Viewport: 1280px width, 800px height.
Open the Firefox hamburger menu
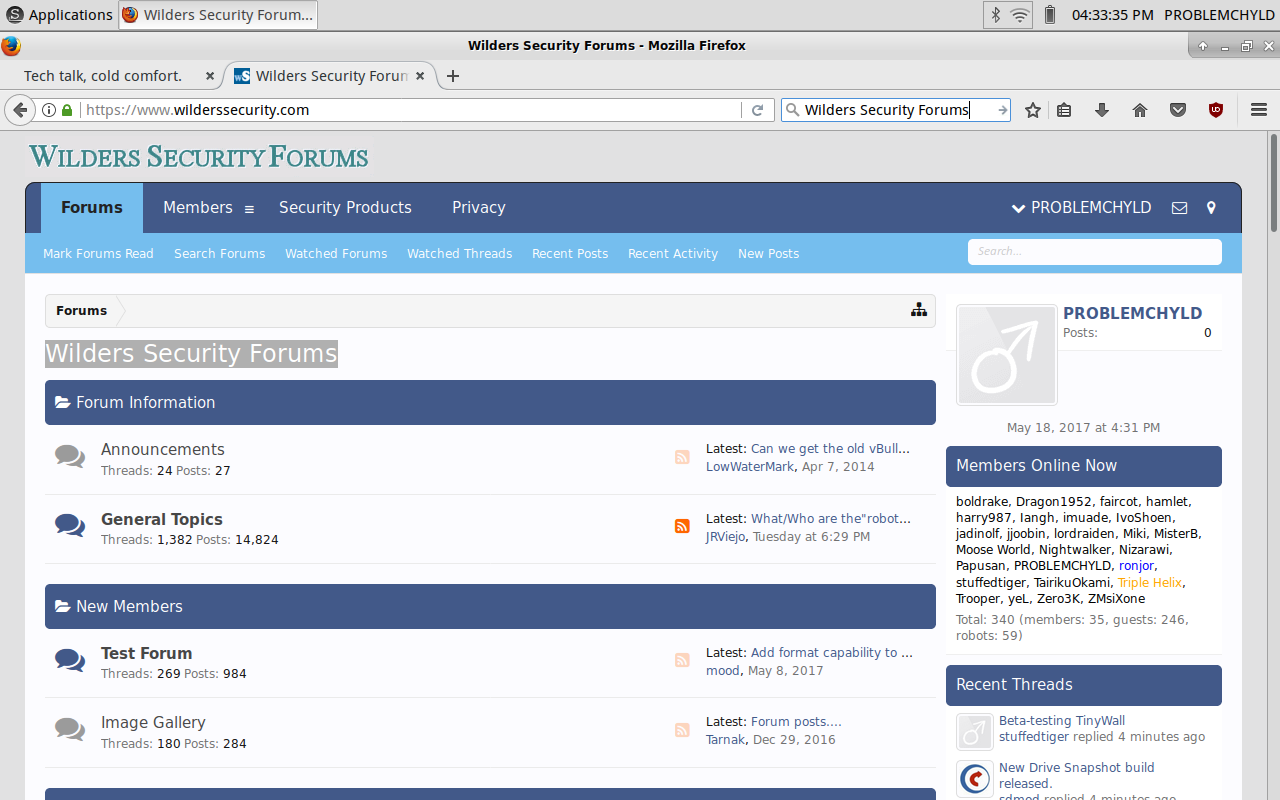coord(1259,110)
